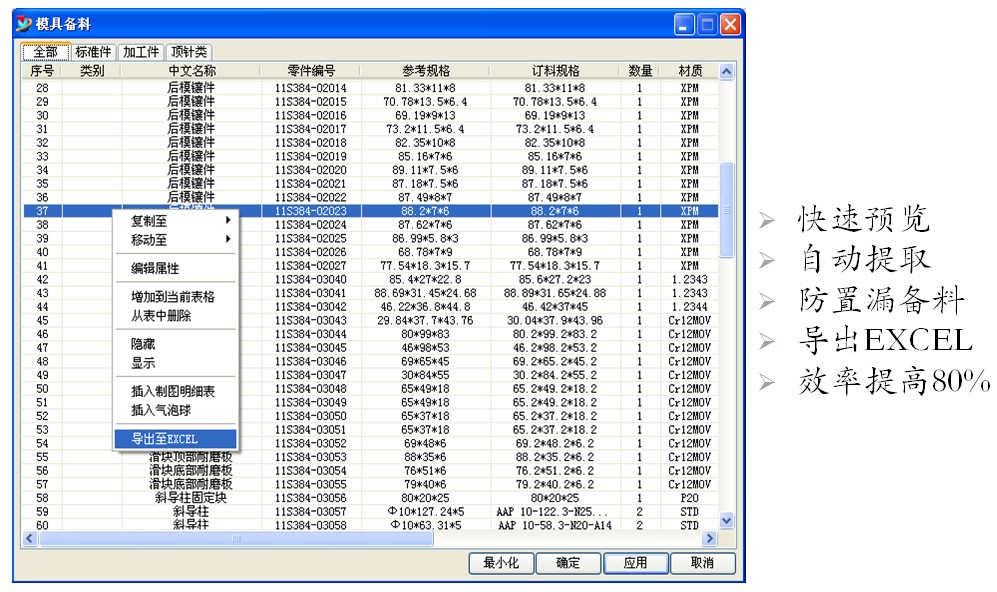Viewport: 997px width, 592px height.
Task: Click the vertical scrollbar up arrow
Action: point(727,71)
